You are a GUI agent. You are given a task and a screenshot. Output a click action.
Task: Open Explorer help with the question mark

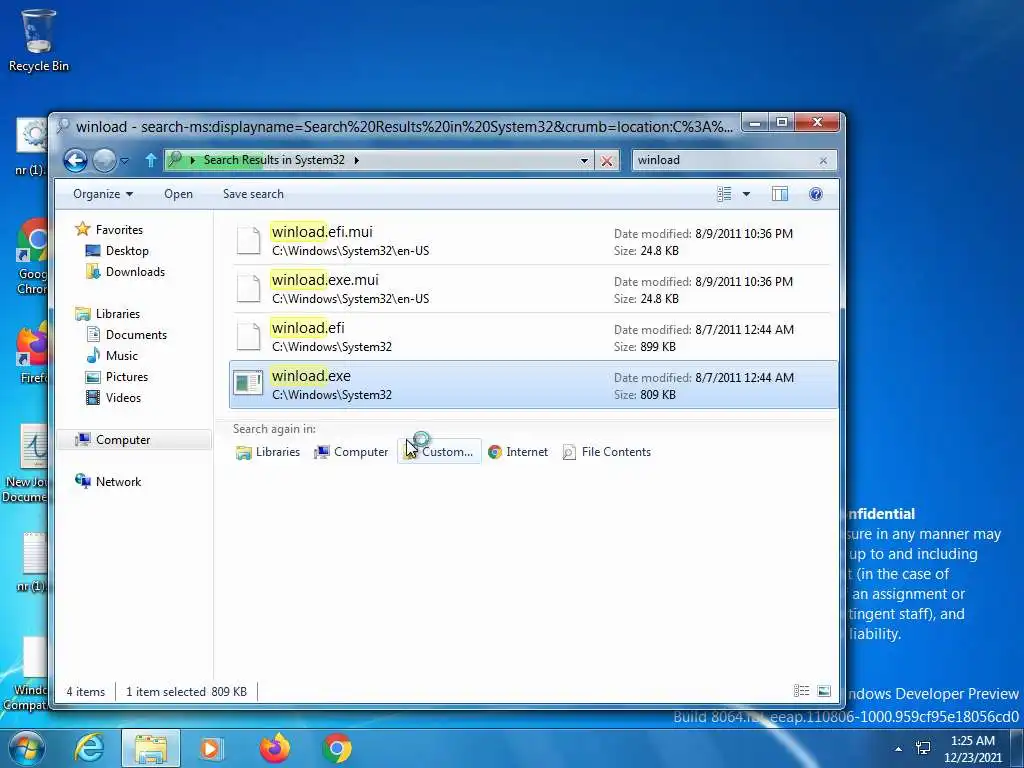tap(816, 194)
